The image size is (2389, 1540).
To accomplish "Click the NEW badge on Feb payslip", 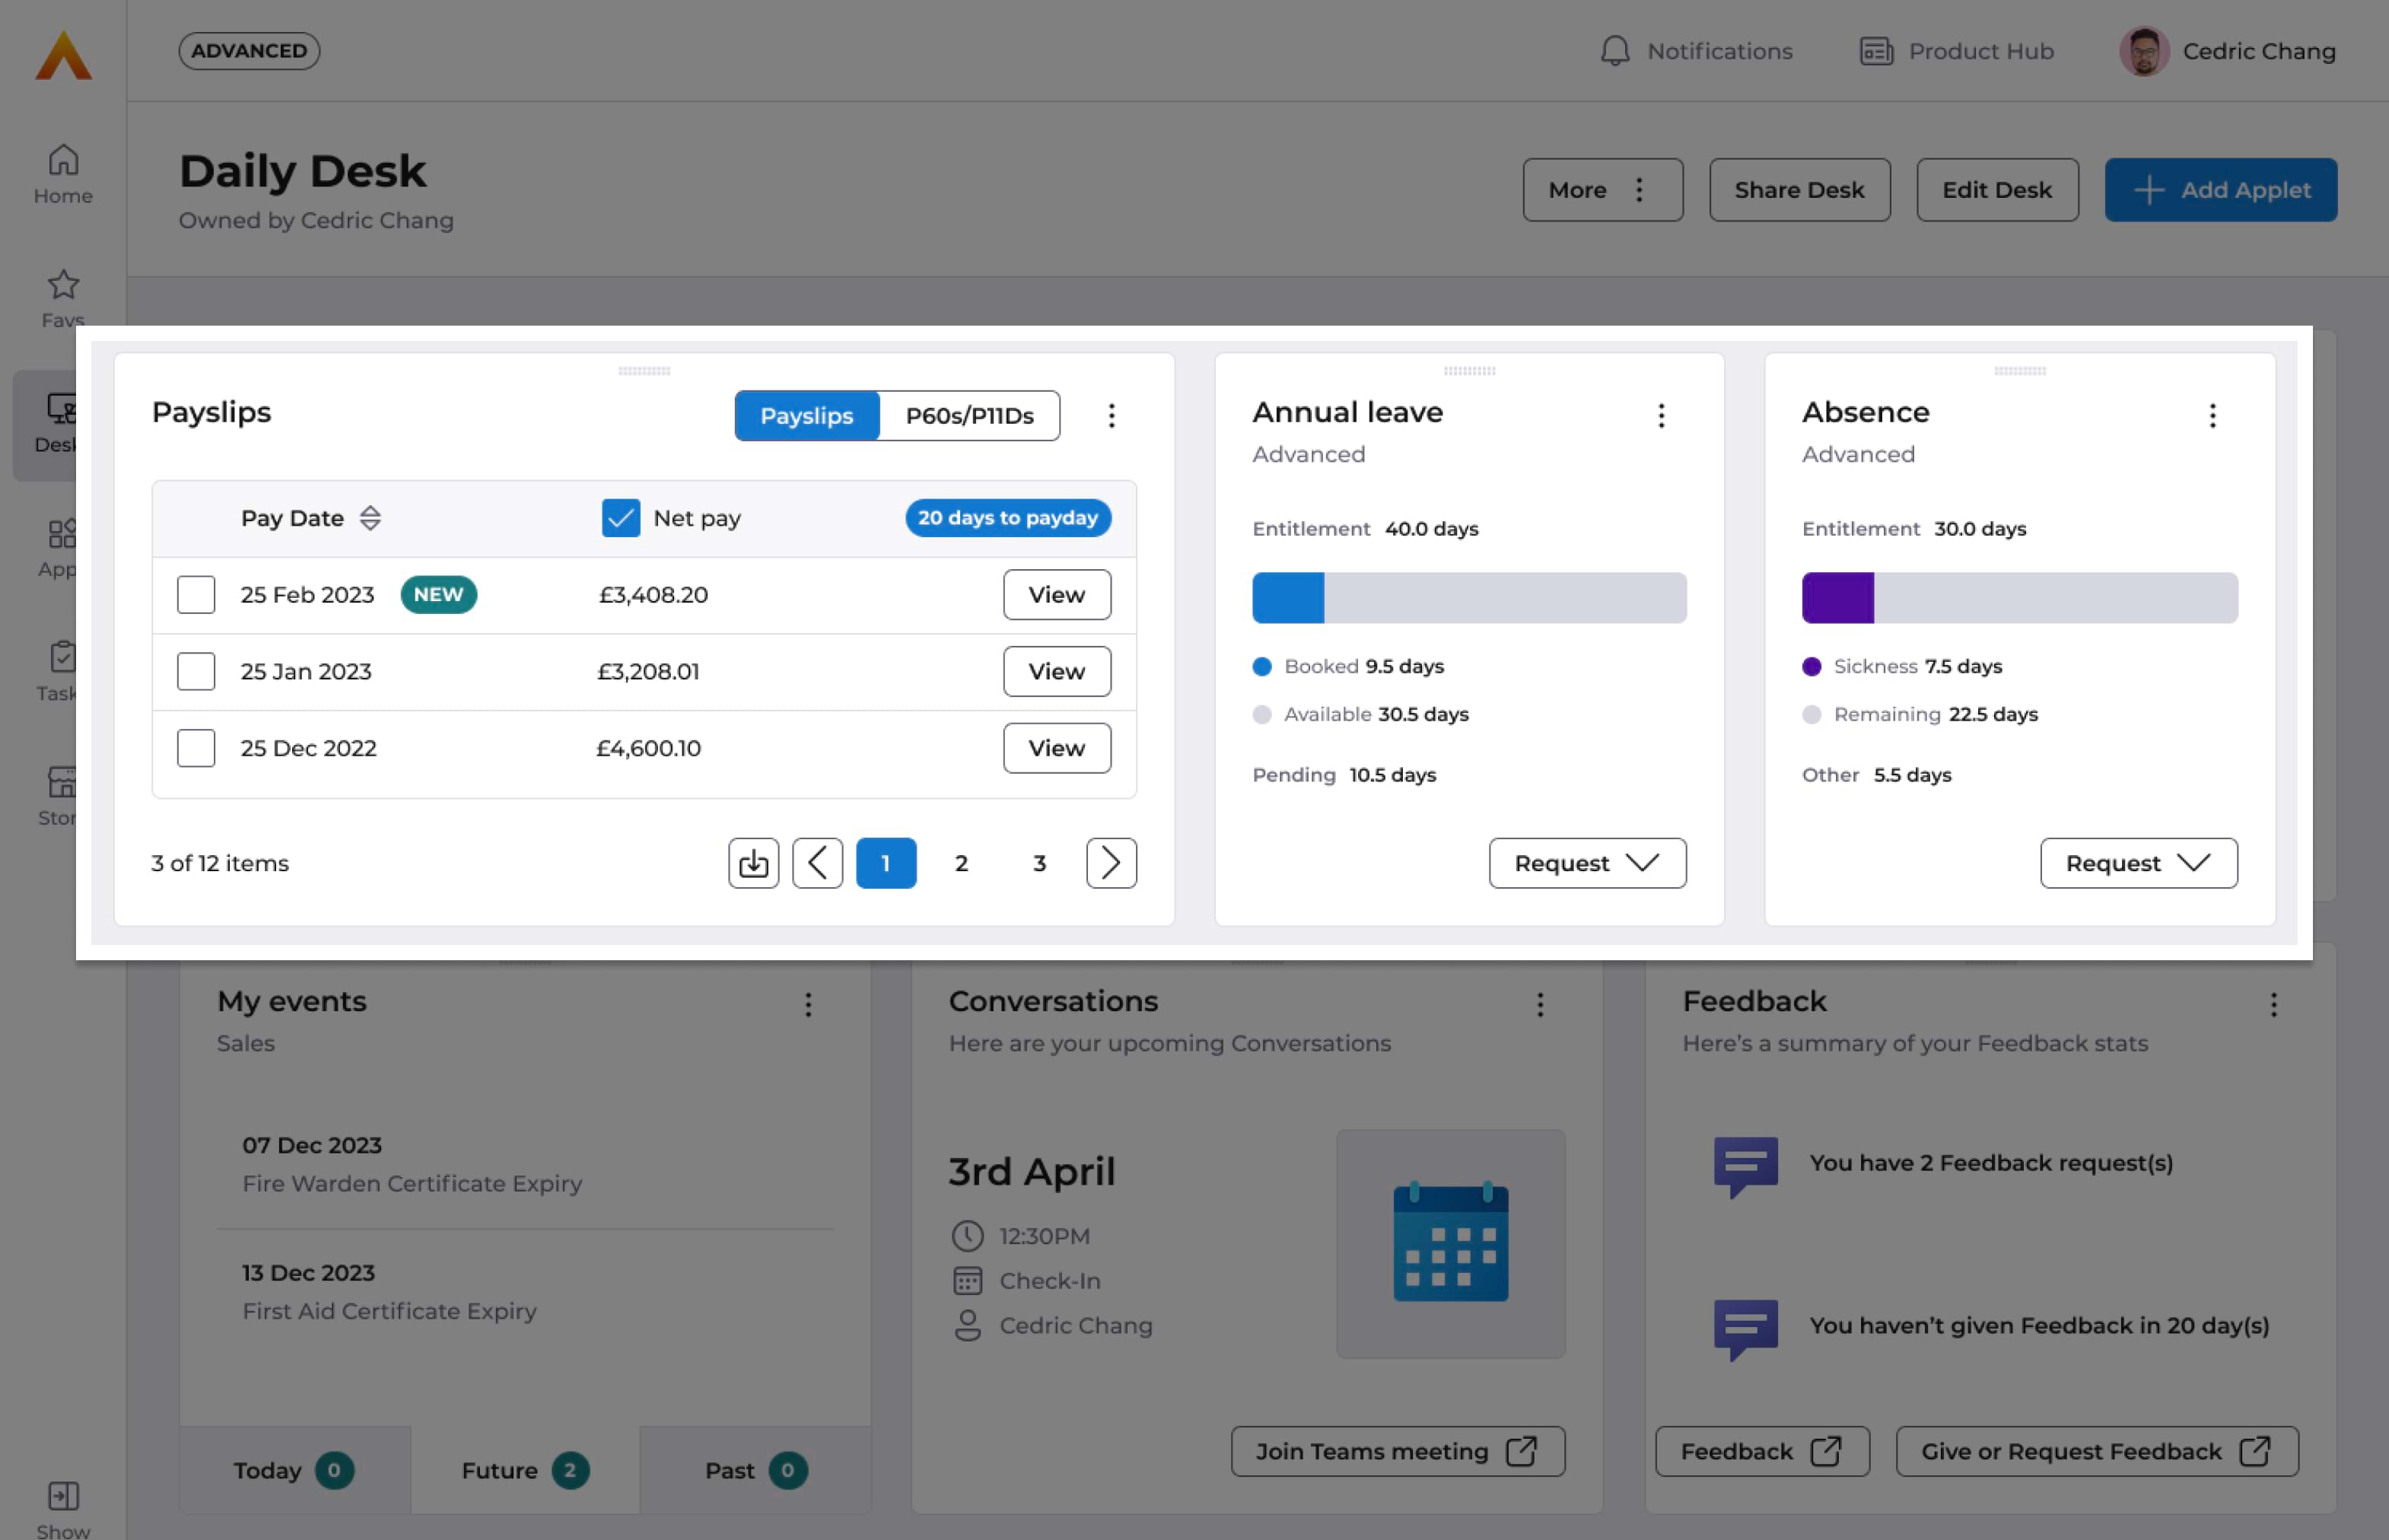I will [x=438, y=595].
